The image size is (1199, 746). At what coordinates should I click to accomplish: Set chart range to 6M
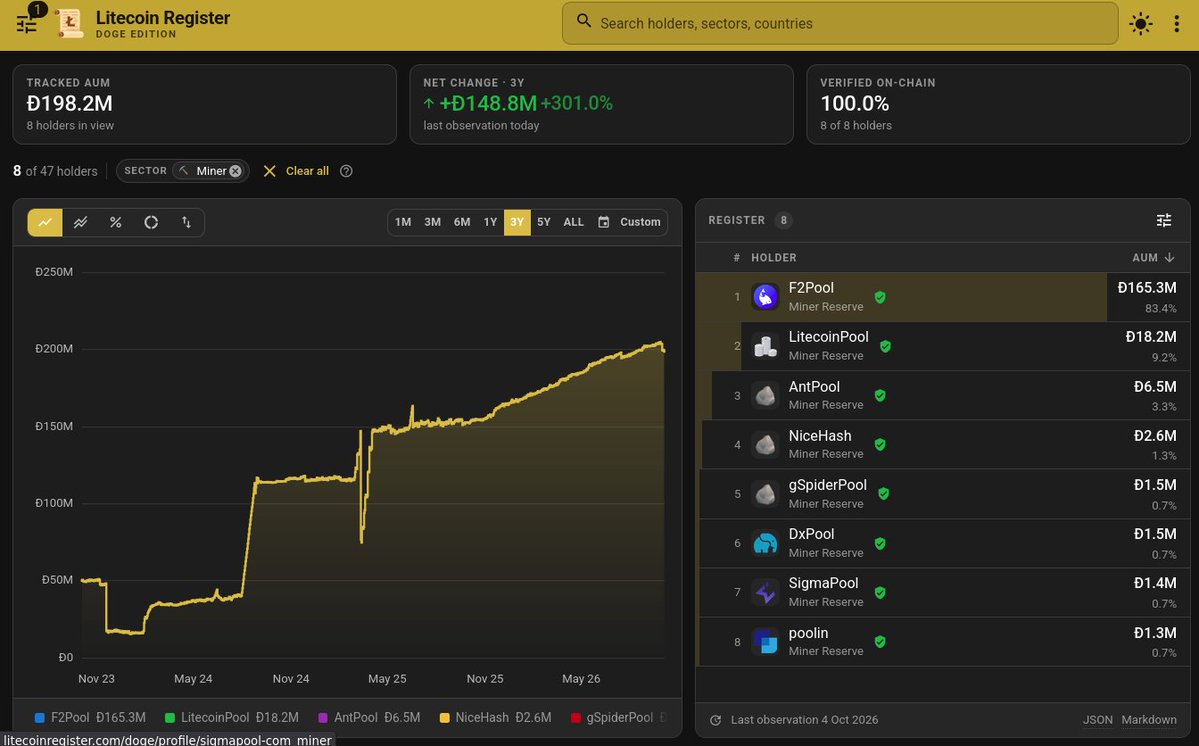tap(462, 222)
